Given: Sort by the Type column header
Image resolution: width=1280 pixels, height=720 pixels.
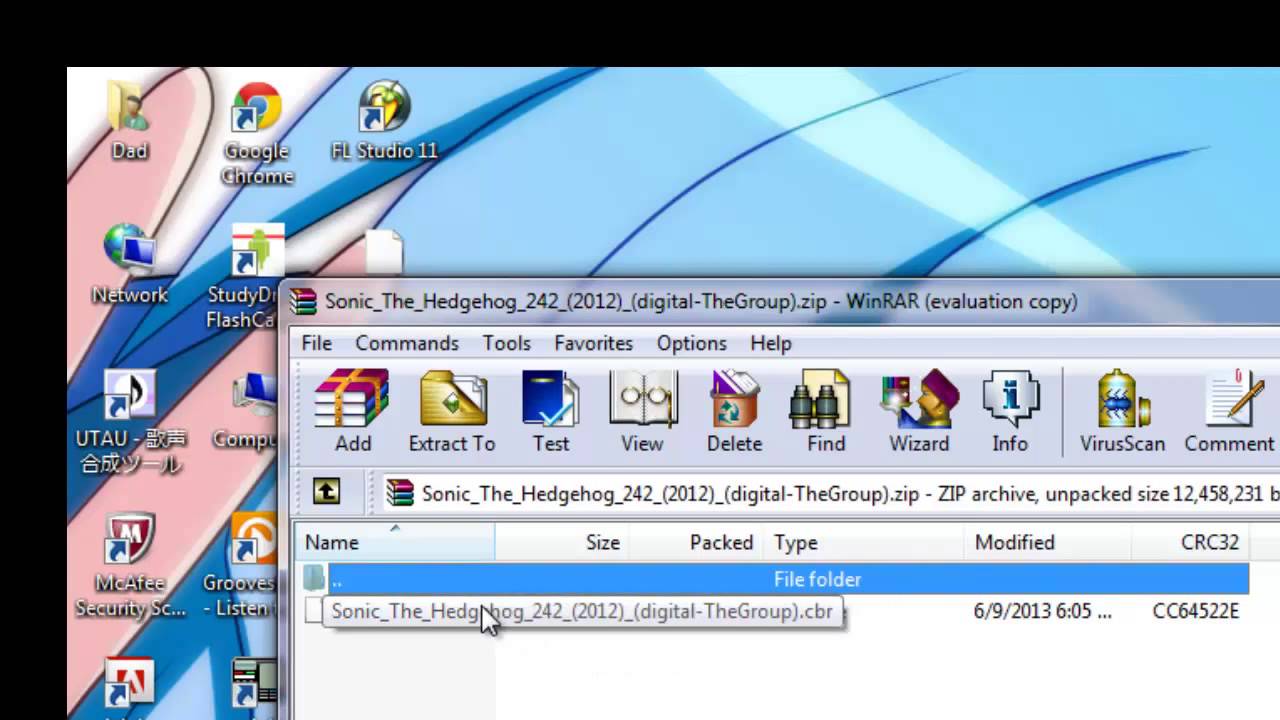Looking at the screenshot, I should click(x=864, y=542).
